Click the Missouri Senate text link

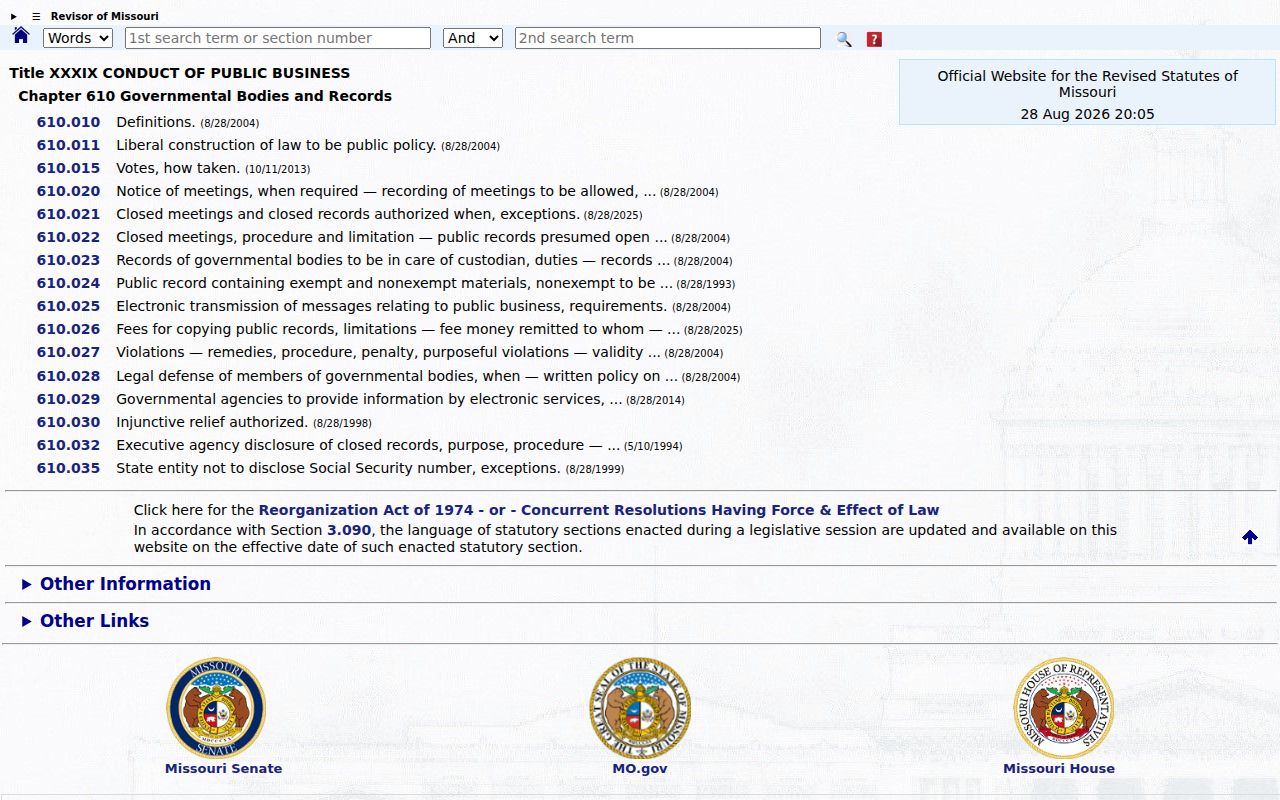[x=223, y=769]
